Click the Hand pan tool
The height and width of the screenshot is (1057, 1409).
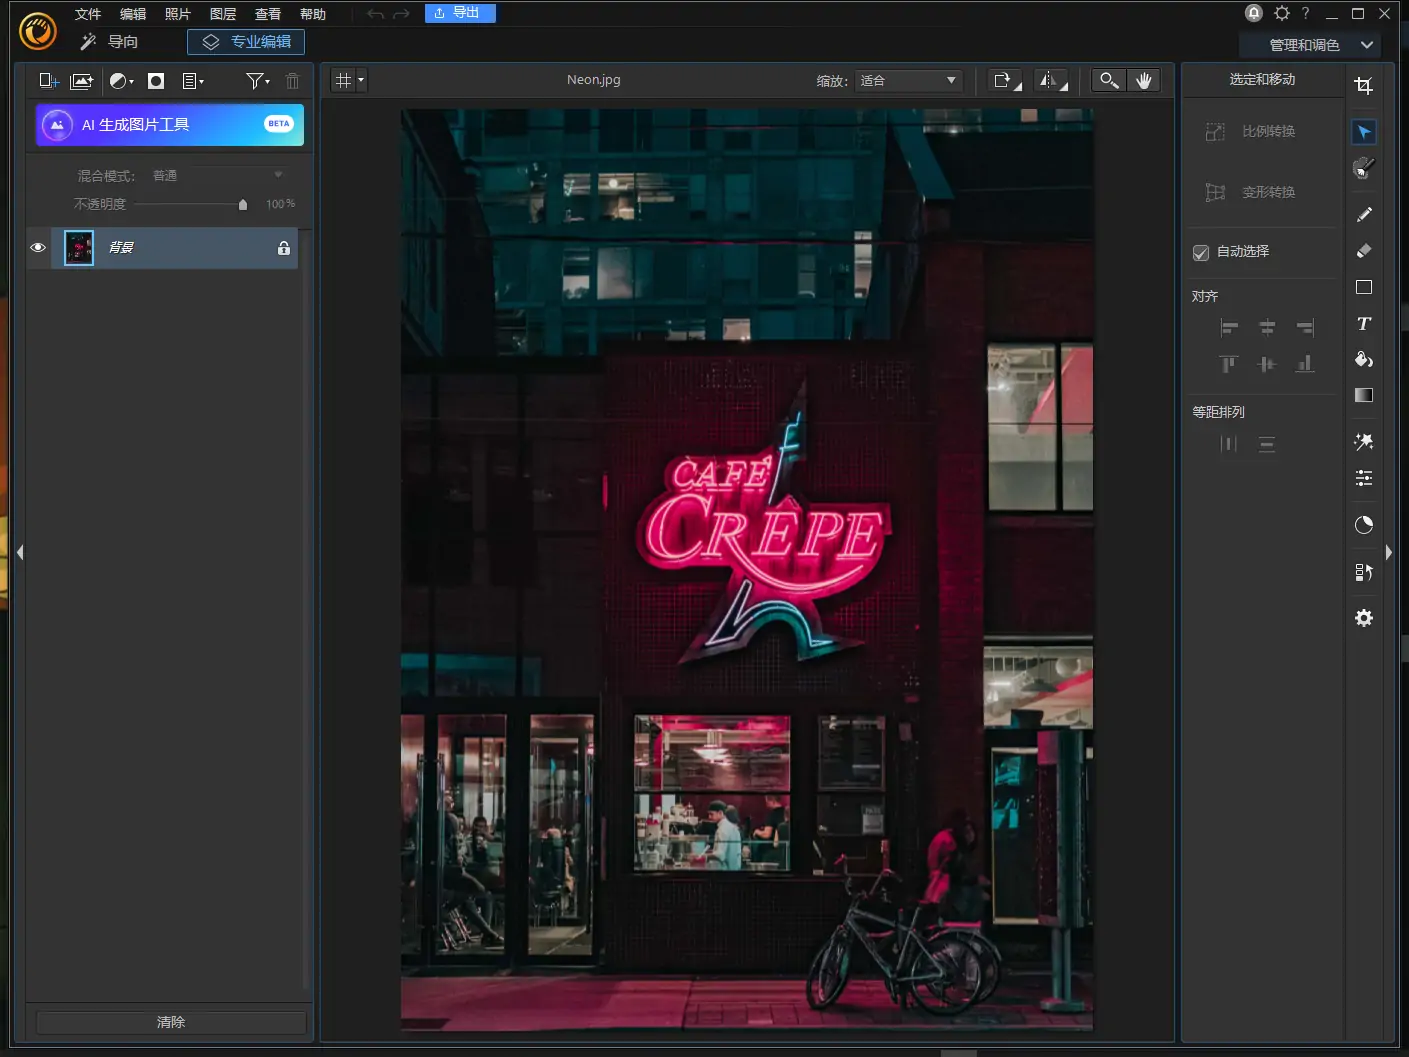click(x=1144, y=81)
